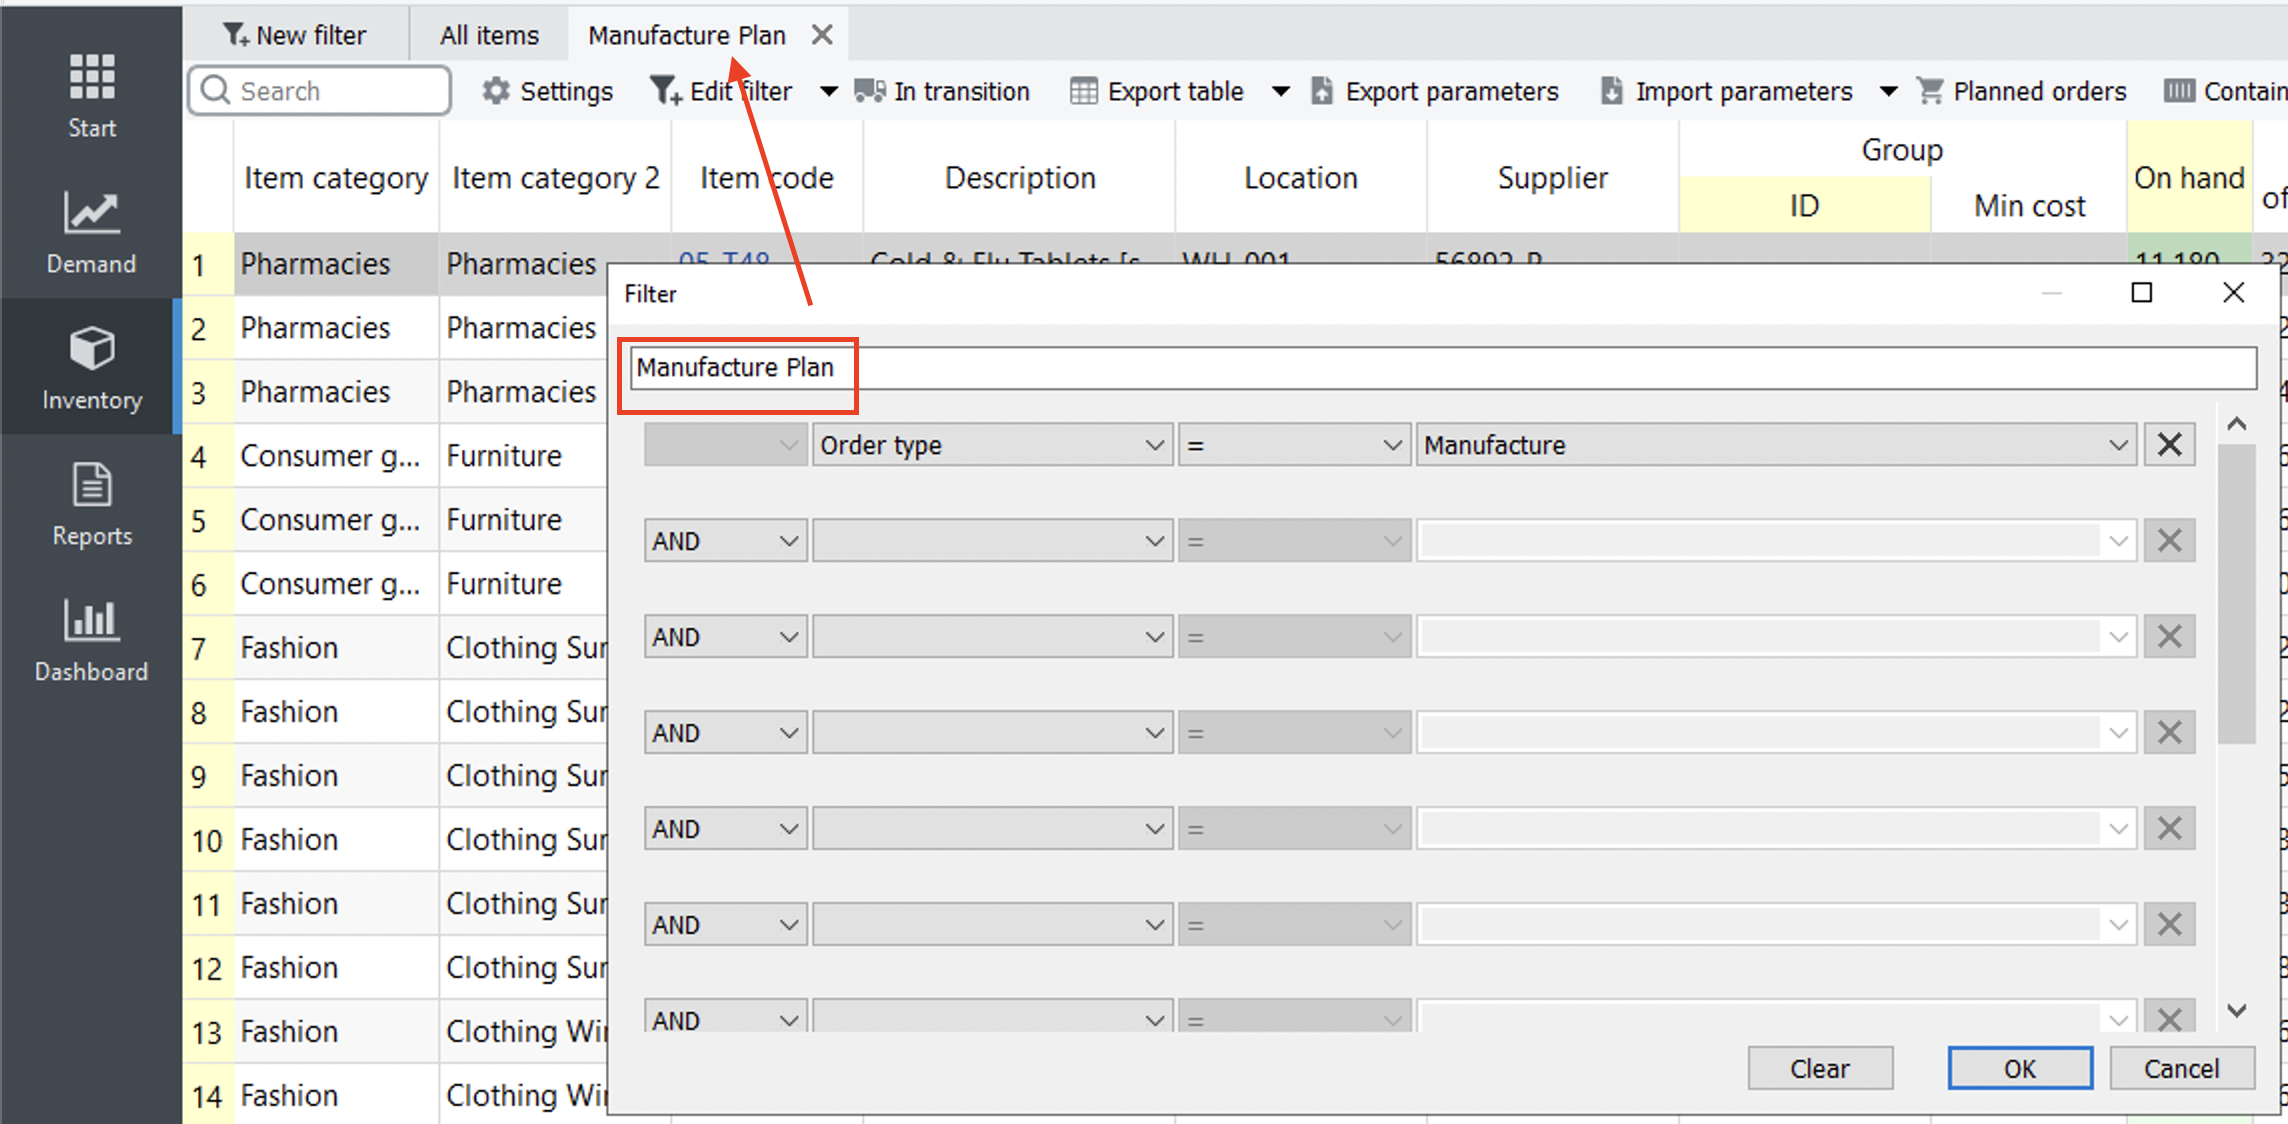Click the New filter tab

pos(295,35)
